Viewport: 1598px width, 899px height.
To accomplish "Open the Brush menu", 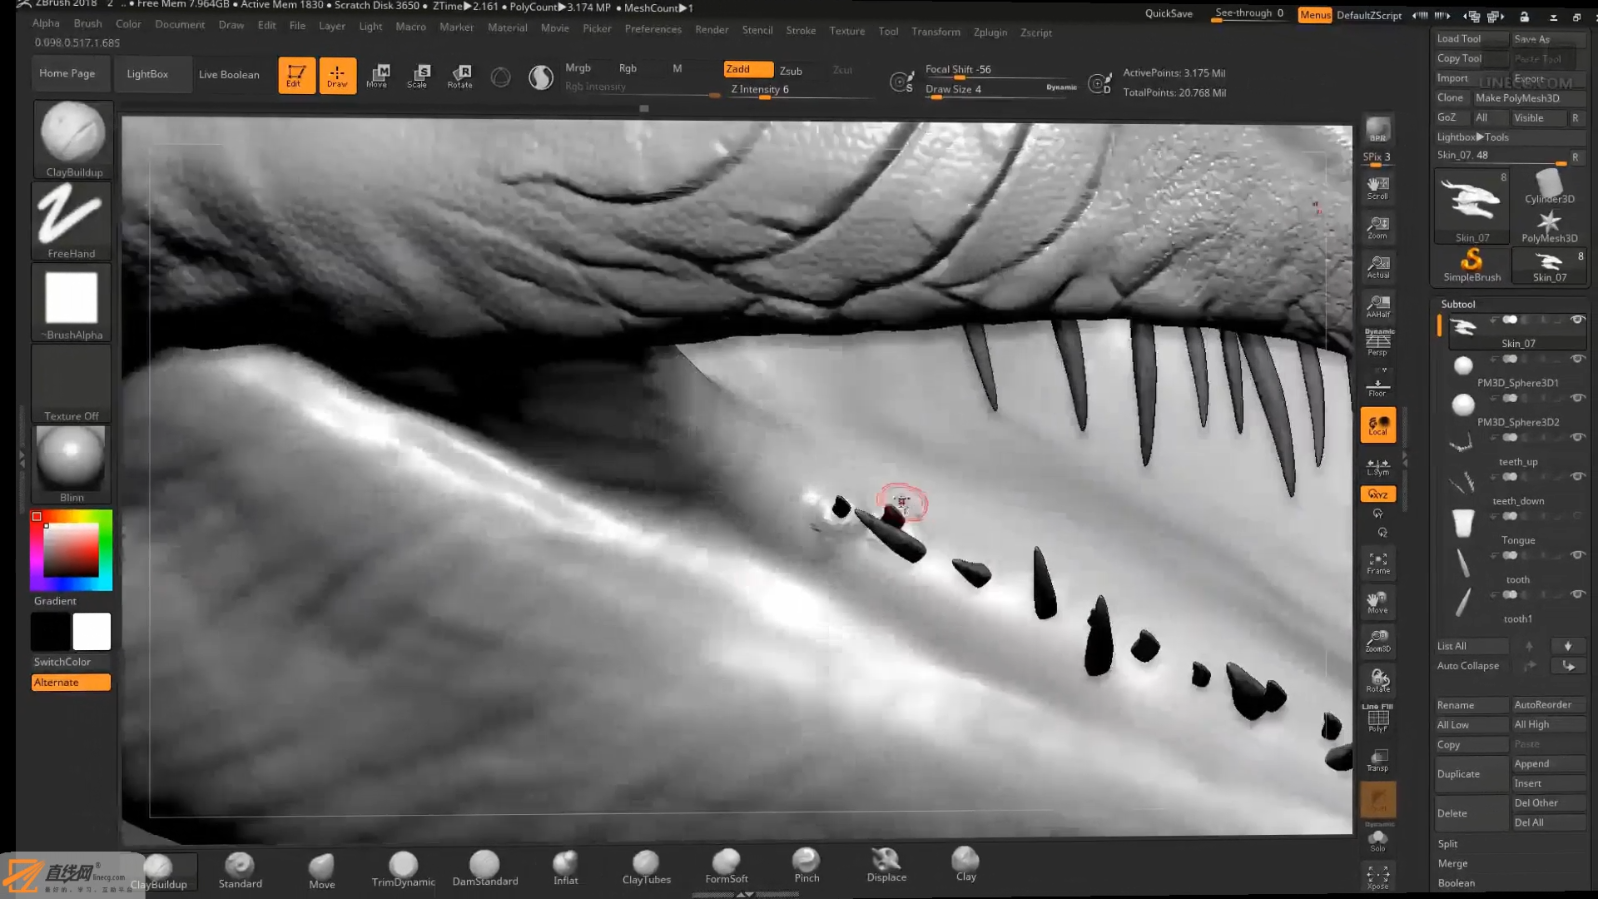I will 88,23.
